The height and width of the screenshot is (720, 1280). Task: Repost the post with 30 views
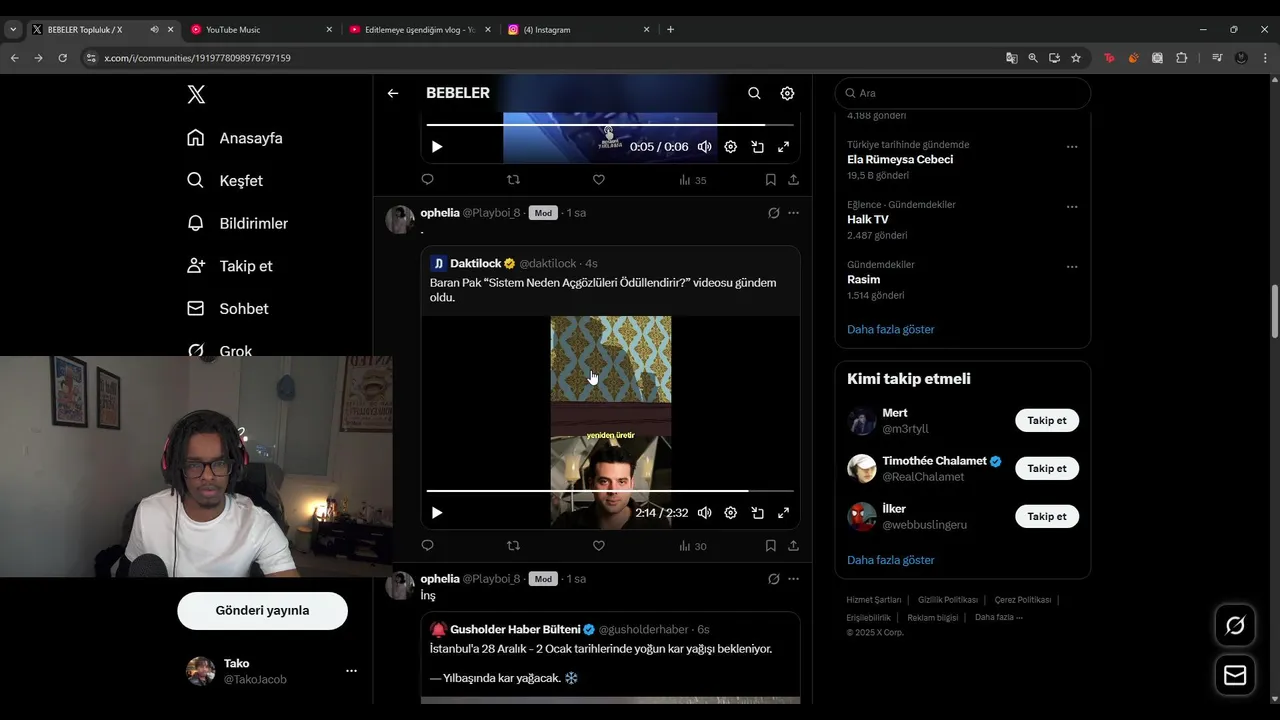[513, 546]
